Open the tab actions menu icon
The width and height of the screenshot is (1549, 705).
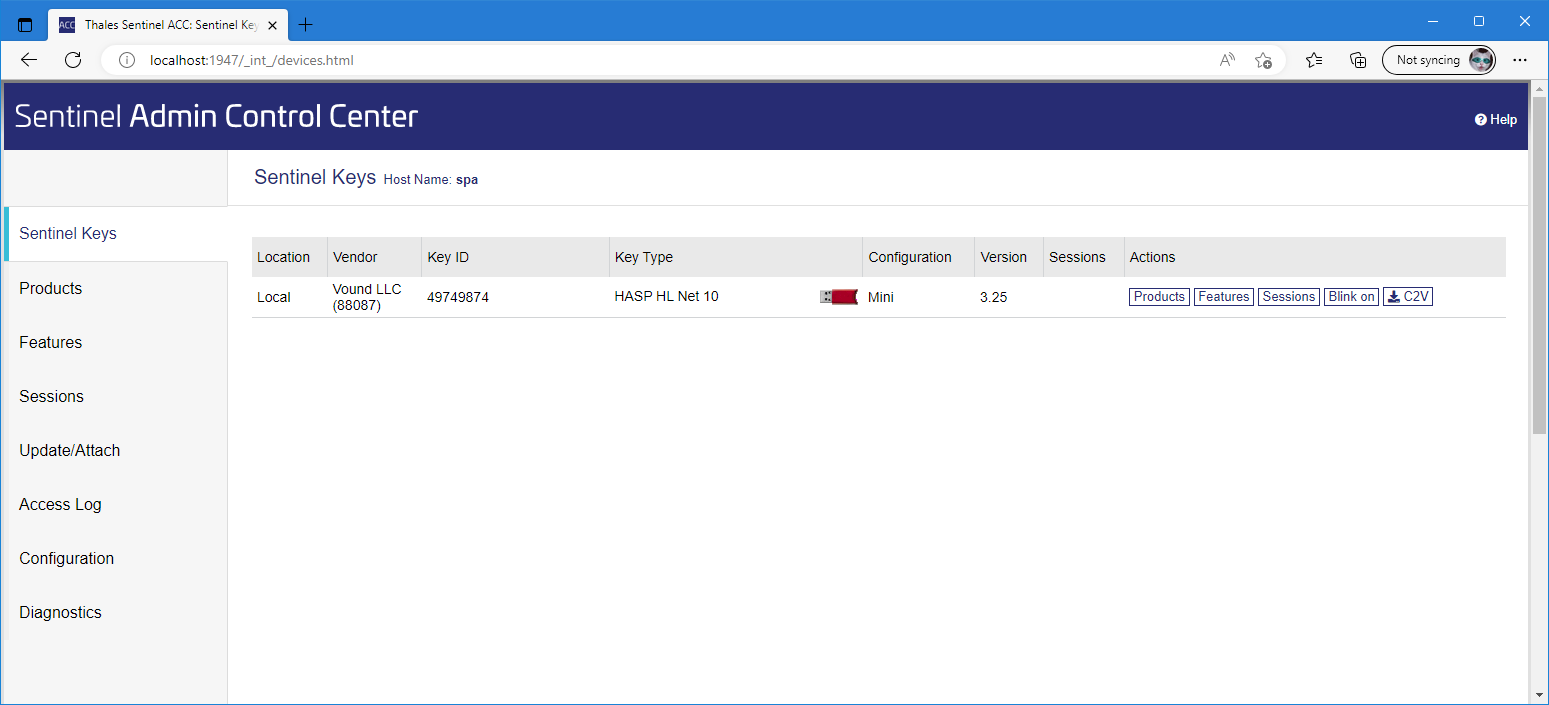(26, 25)
